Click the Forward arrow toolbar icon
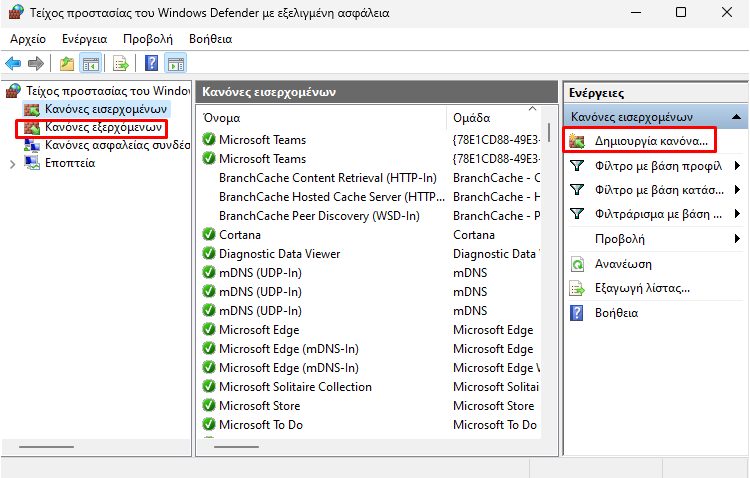This screenshot has width=750, height=478. [x=36, y=63]
